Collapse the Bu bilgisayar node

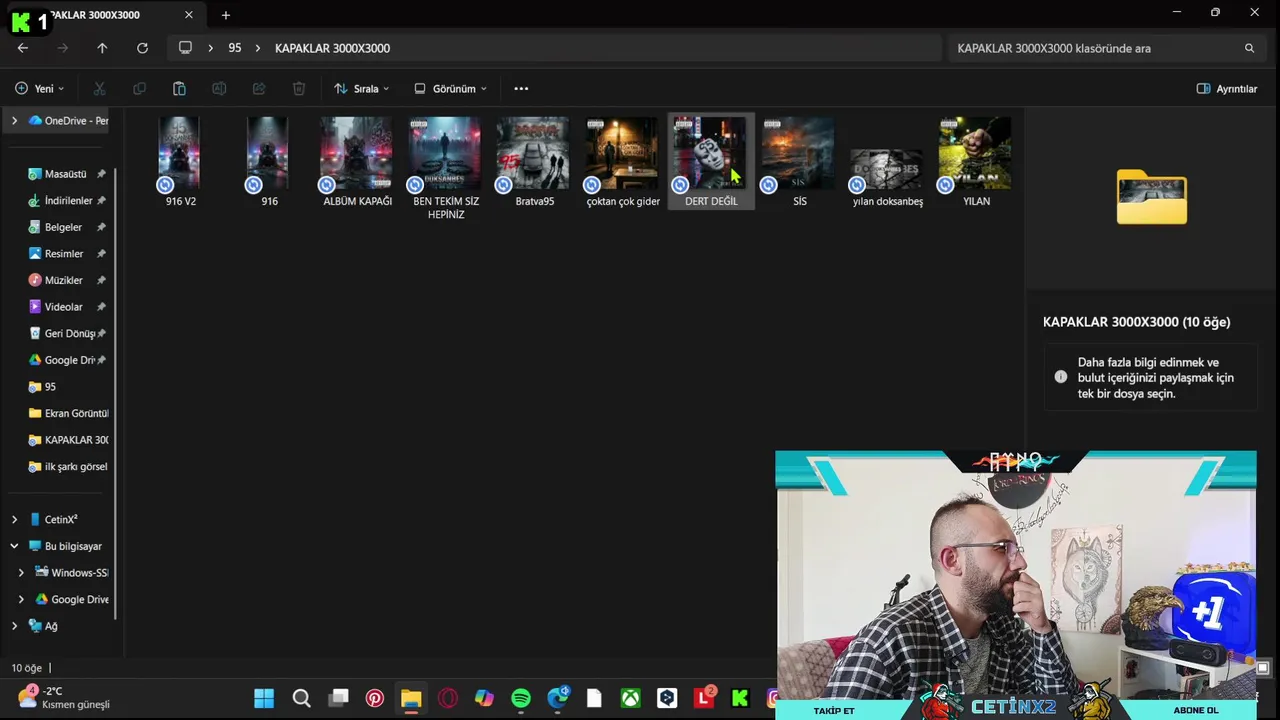pos(14,546)
